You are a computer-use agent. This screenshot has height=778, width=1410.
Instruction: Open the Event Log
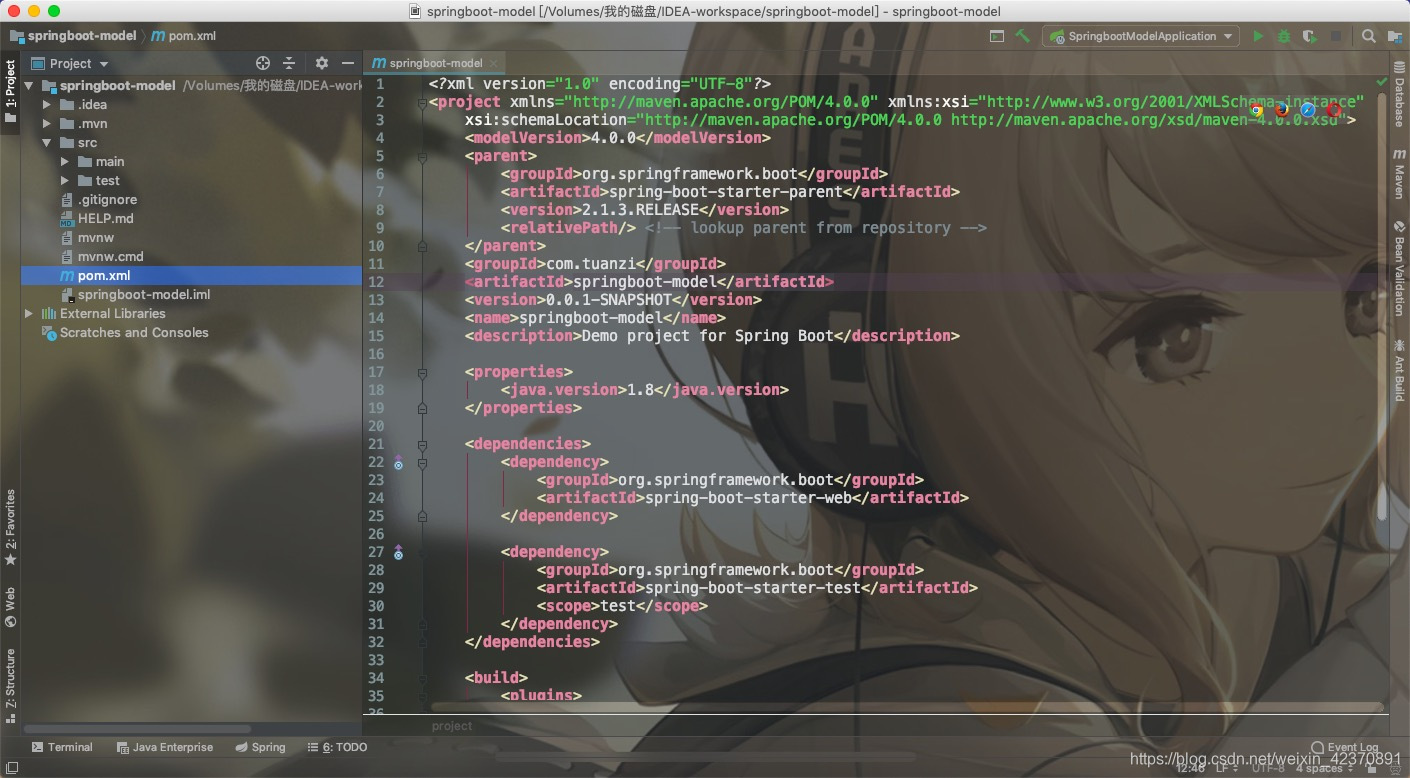point(1344,747)
